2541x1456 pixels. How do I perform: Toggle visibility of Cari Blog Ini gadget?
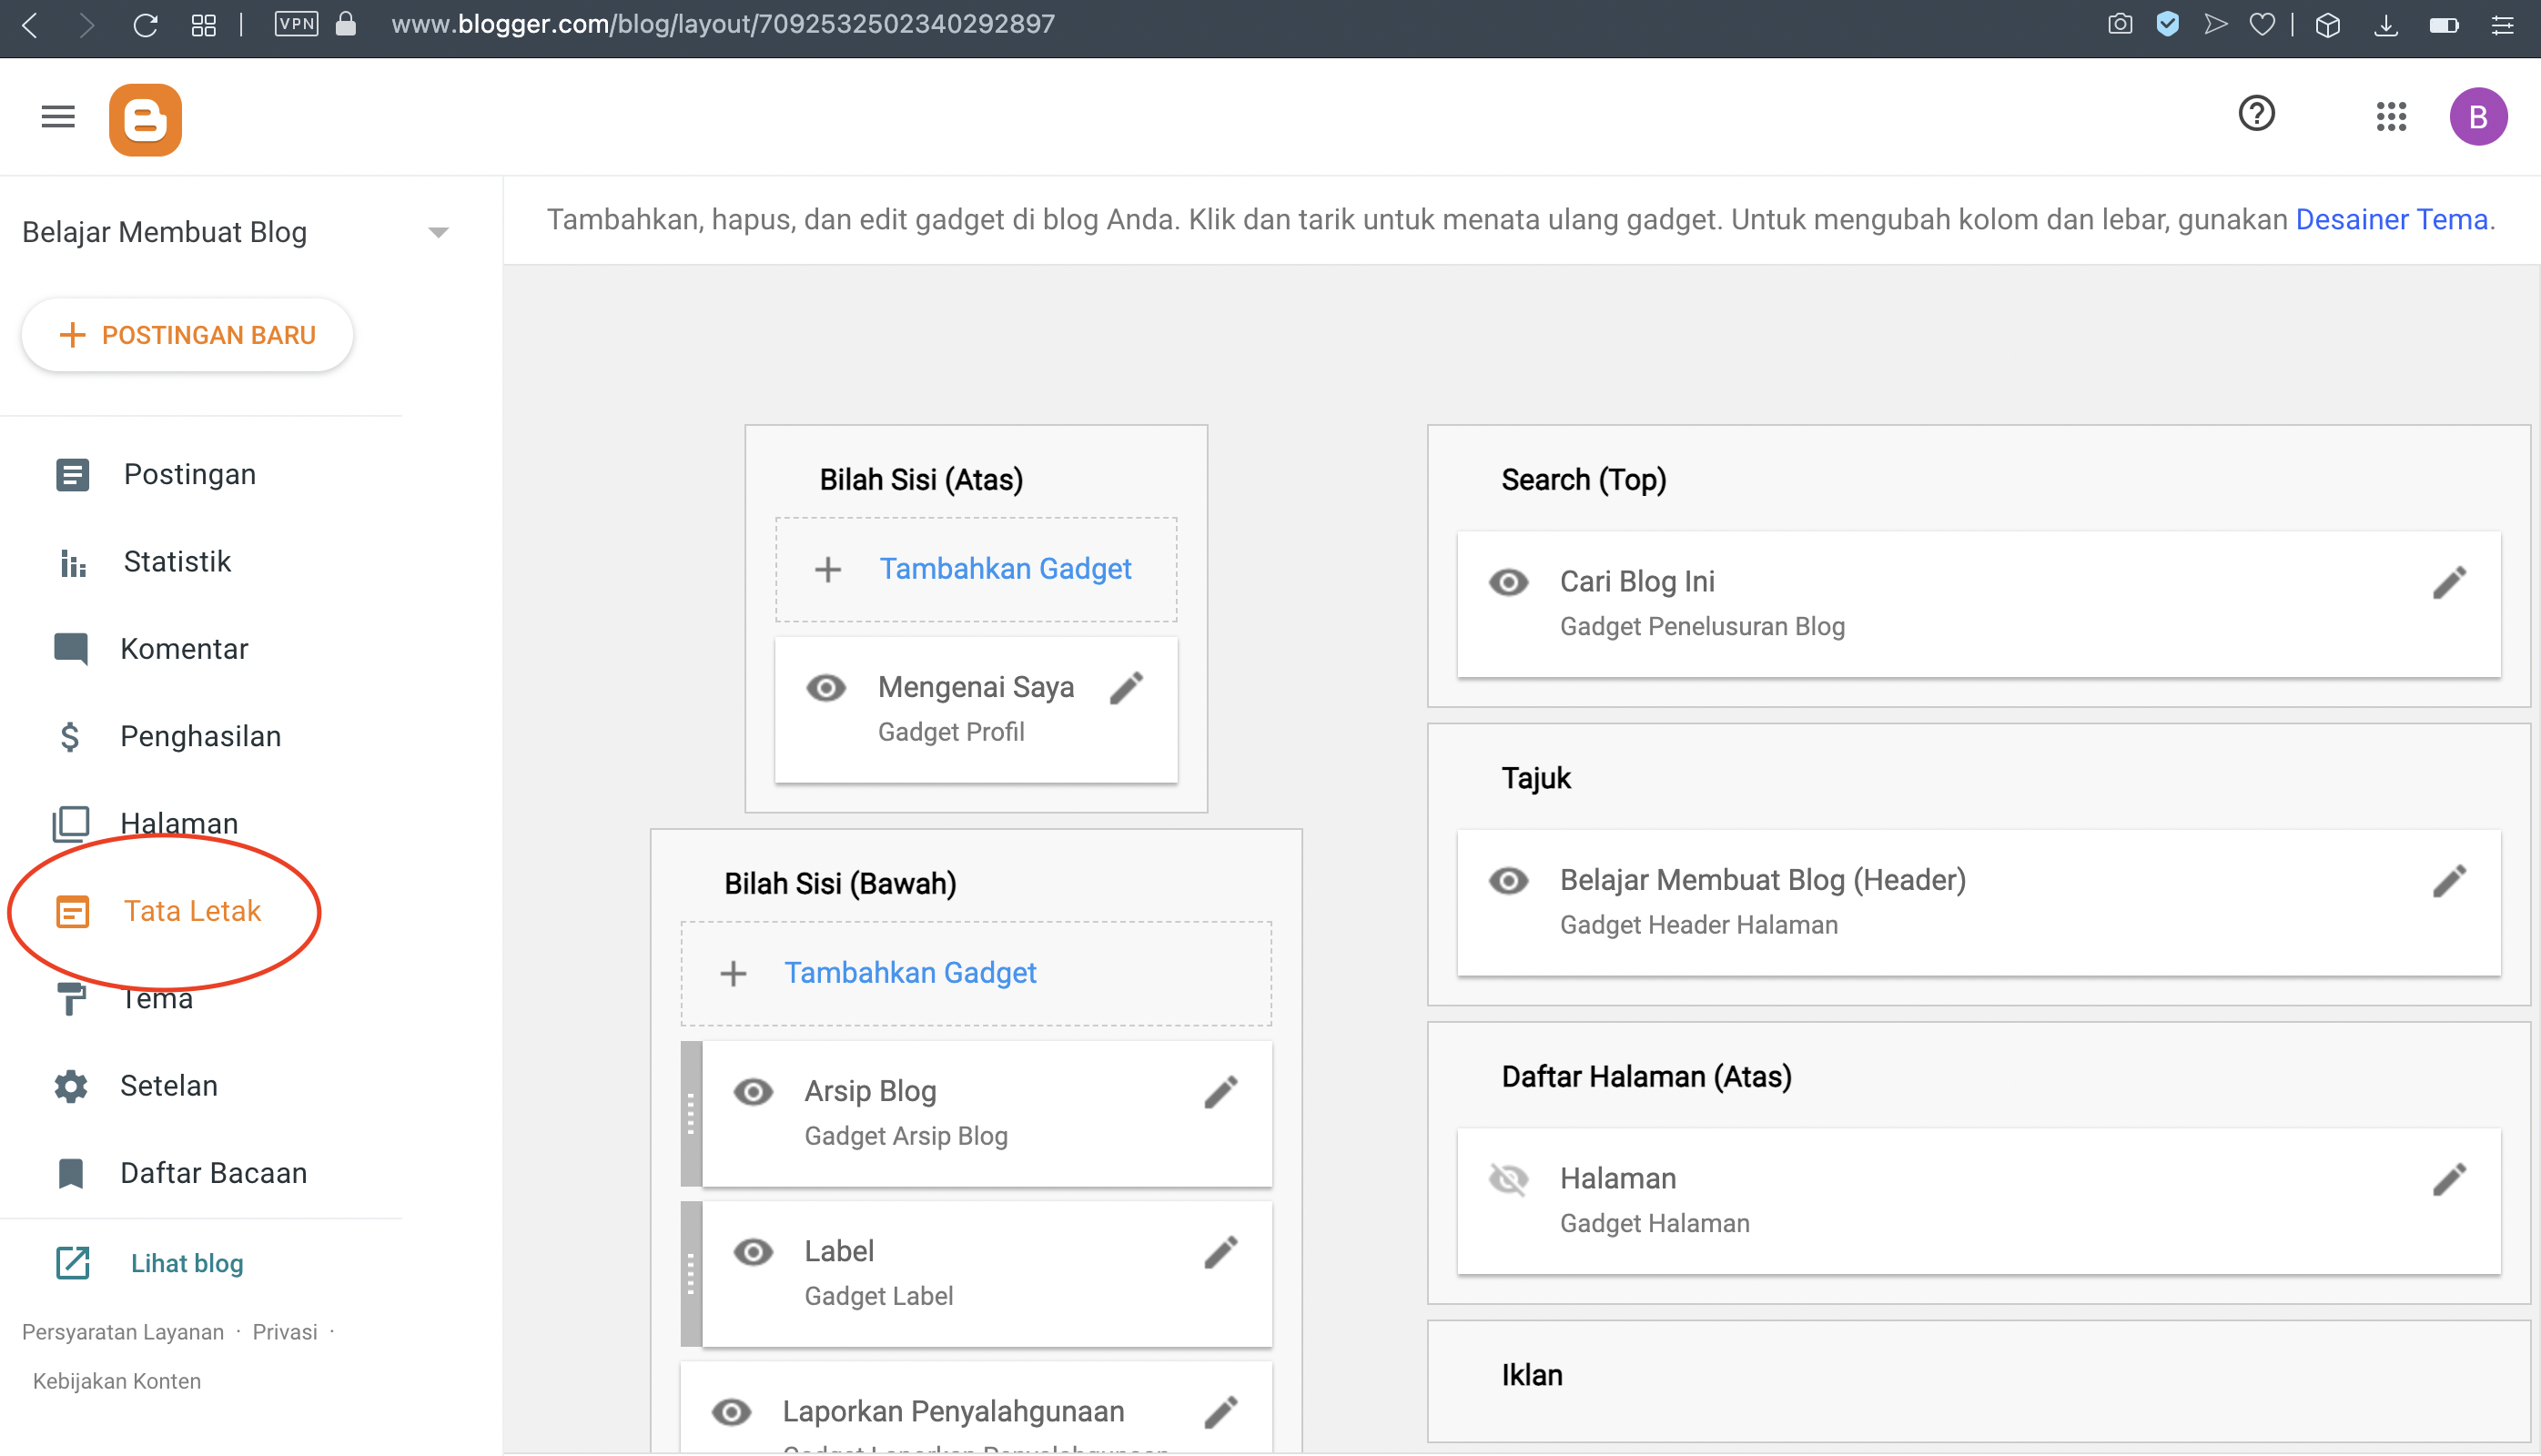tap(1508, 582)
